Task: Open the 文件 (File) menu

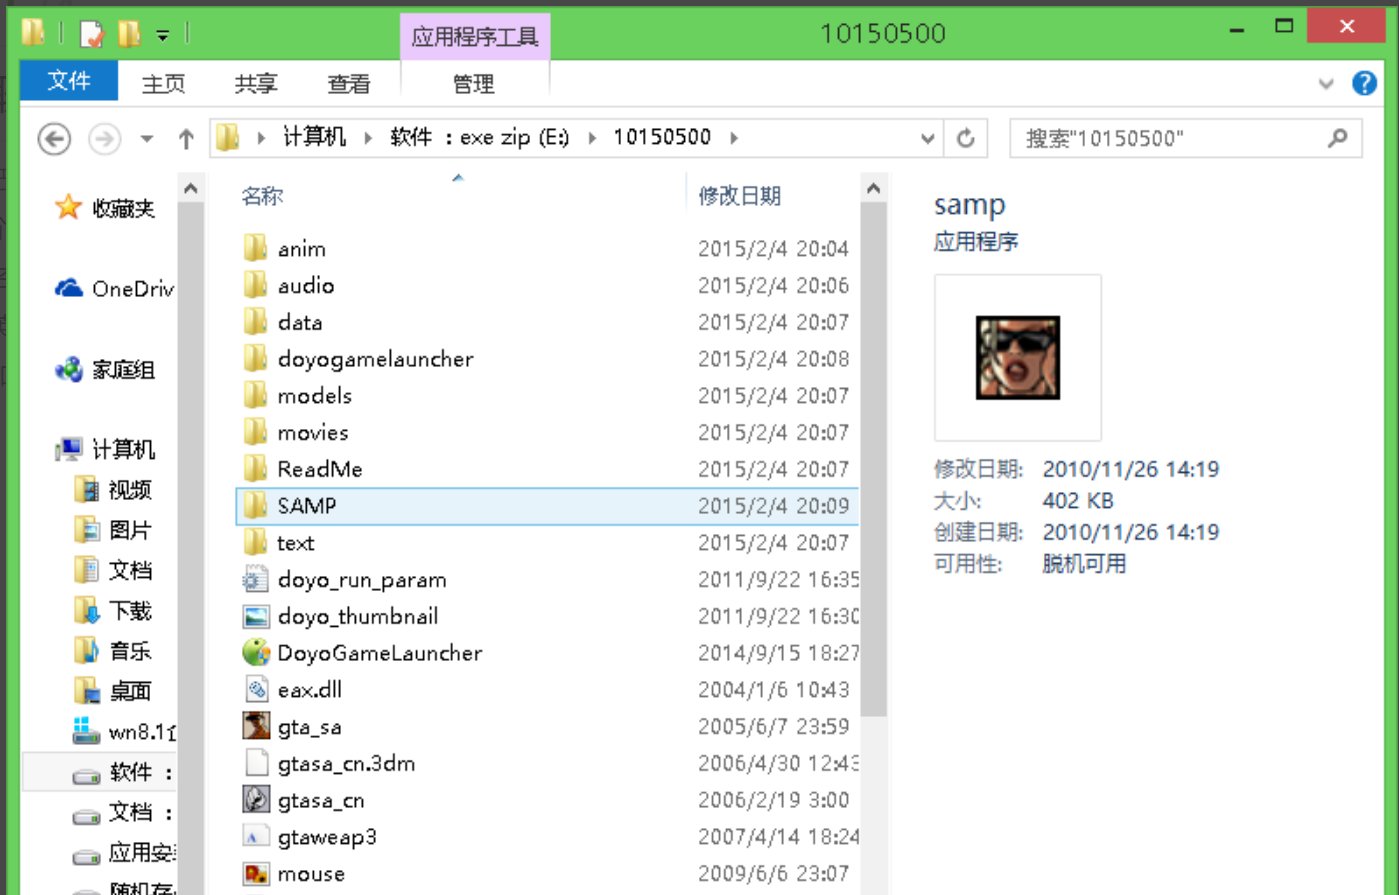Action: 69,82
